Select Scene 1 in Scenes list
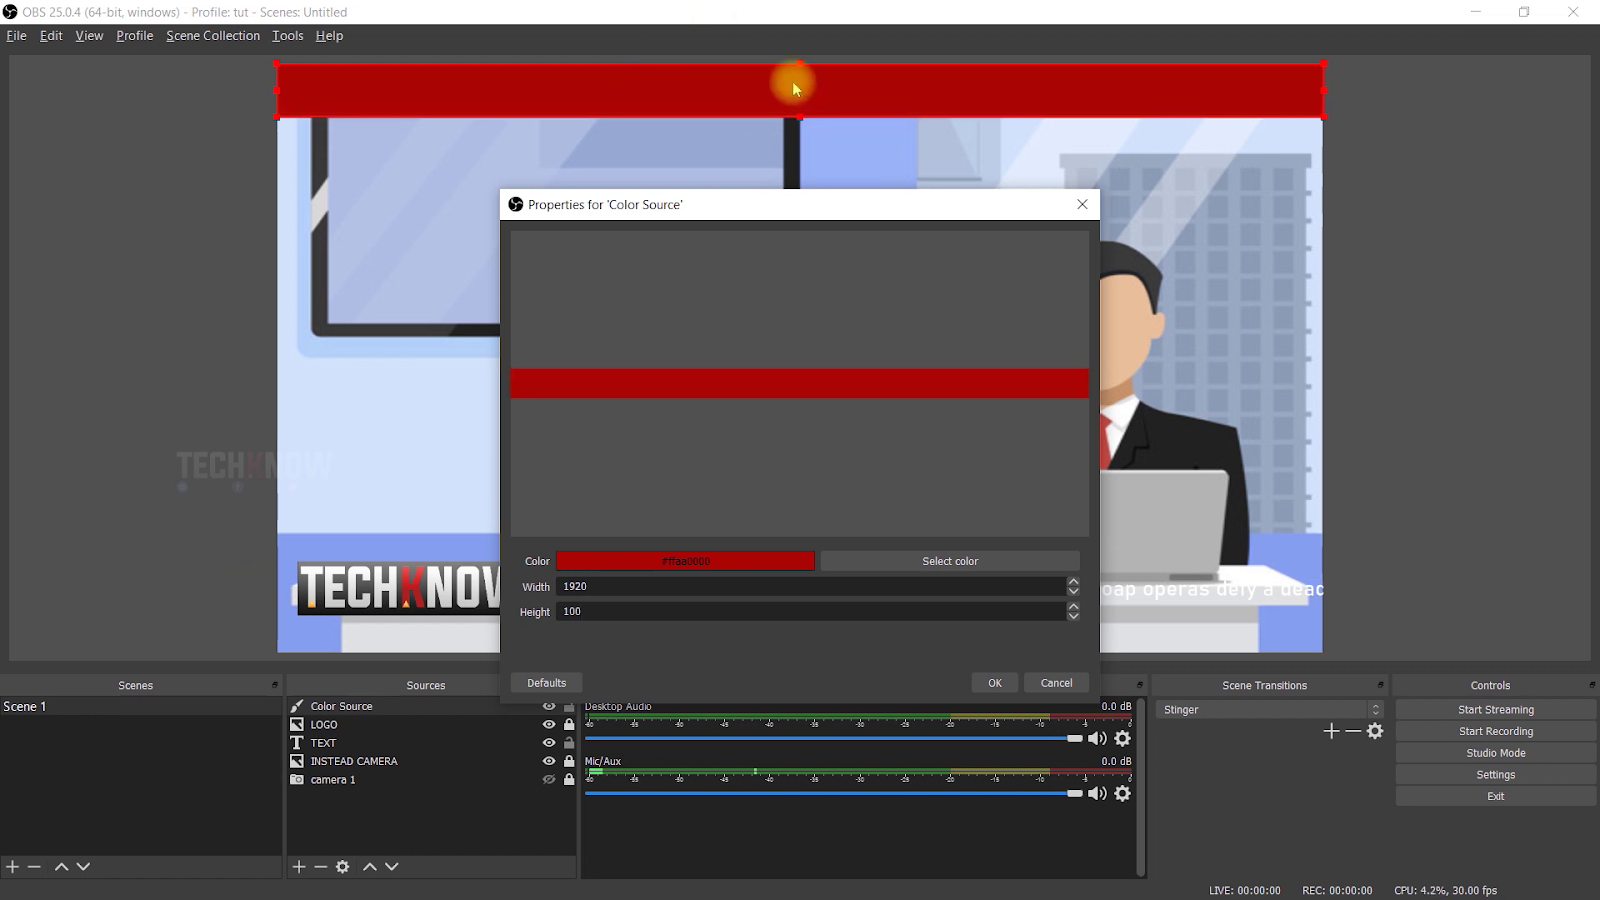Screen dimensions: 1600x900 pyautogui.click(x=140, y=706)
